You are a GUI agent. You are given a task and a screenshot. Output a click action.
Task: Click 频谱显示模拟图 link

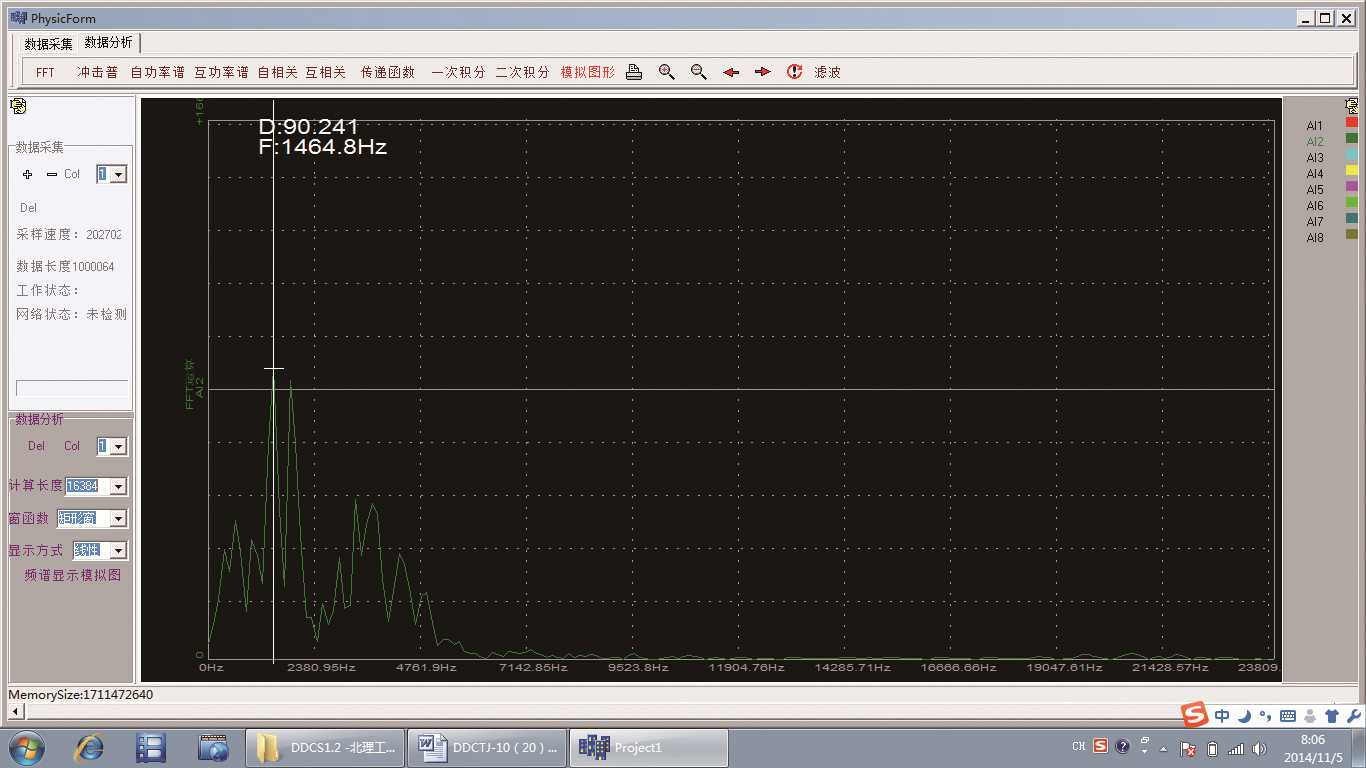coord(72,575)
